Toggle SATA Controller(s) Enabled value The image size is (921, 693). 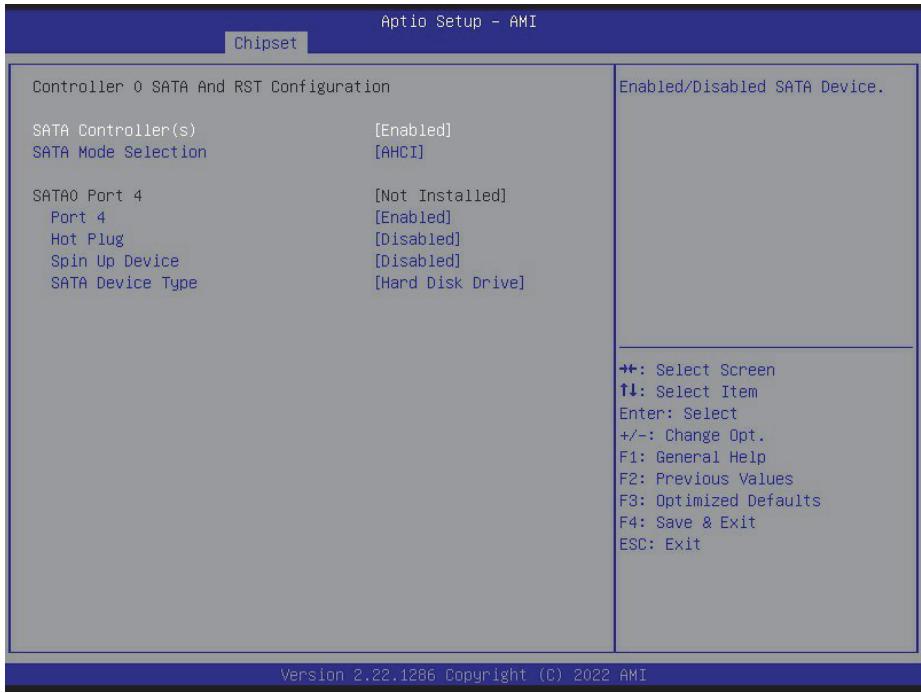click(x=413, y=130)
